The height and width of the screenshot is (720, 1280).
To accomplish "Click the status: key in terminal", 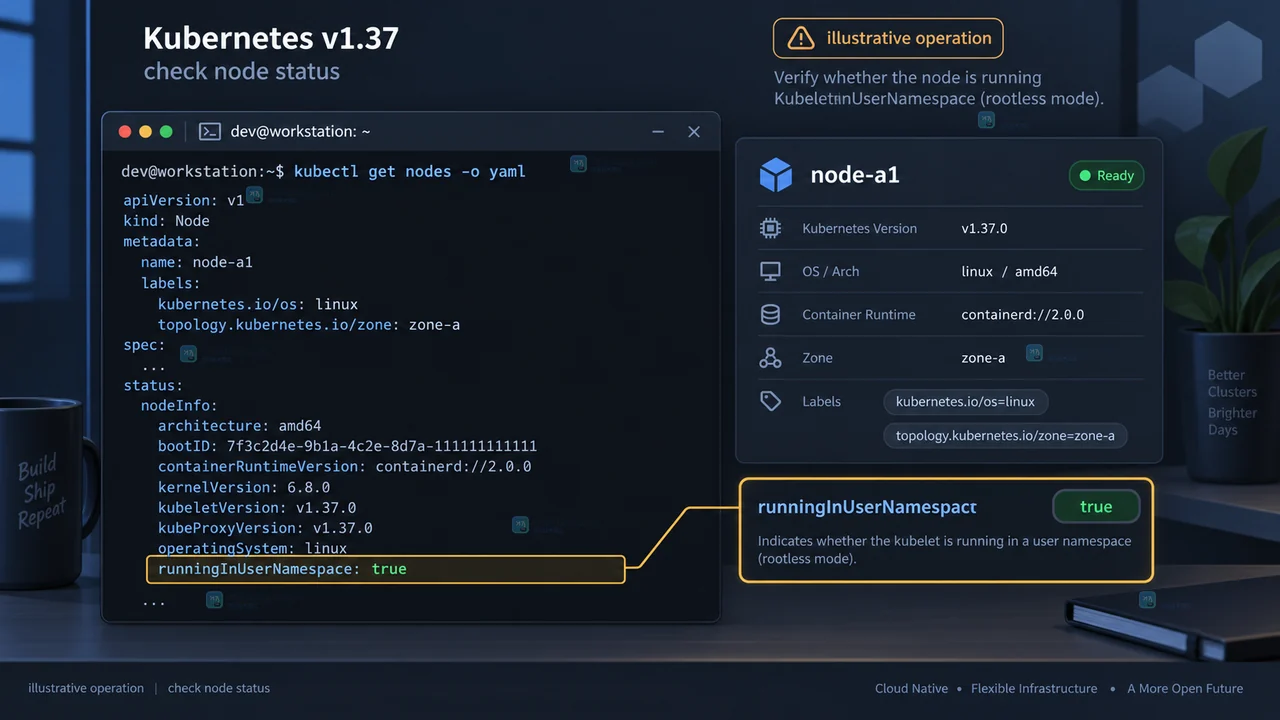I will [x=154, y=385].
